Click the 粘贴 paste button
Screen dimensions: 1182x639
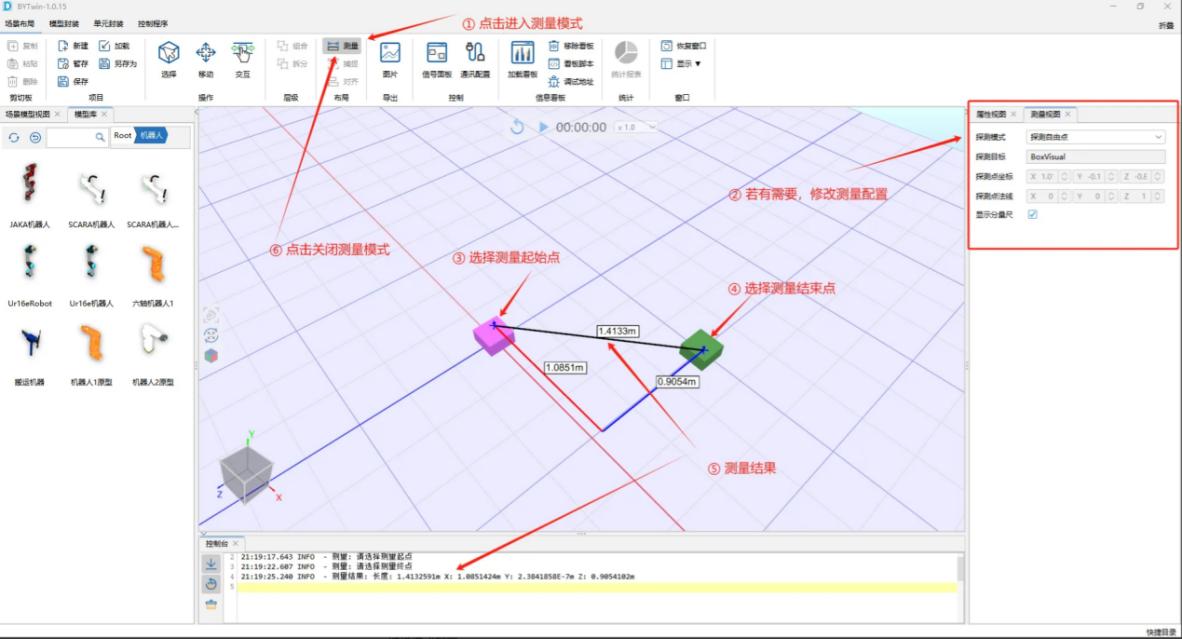pyautogui.click(x=23, y=63)
